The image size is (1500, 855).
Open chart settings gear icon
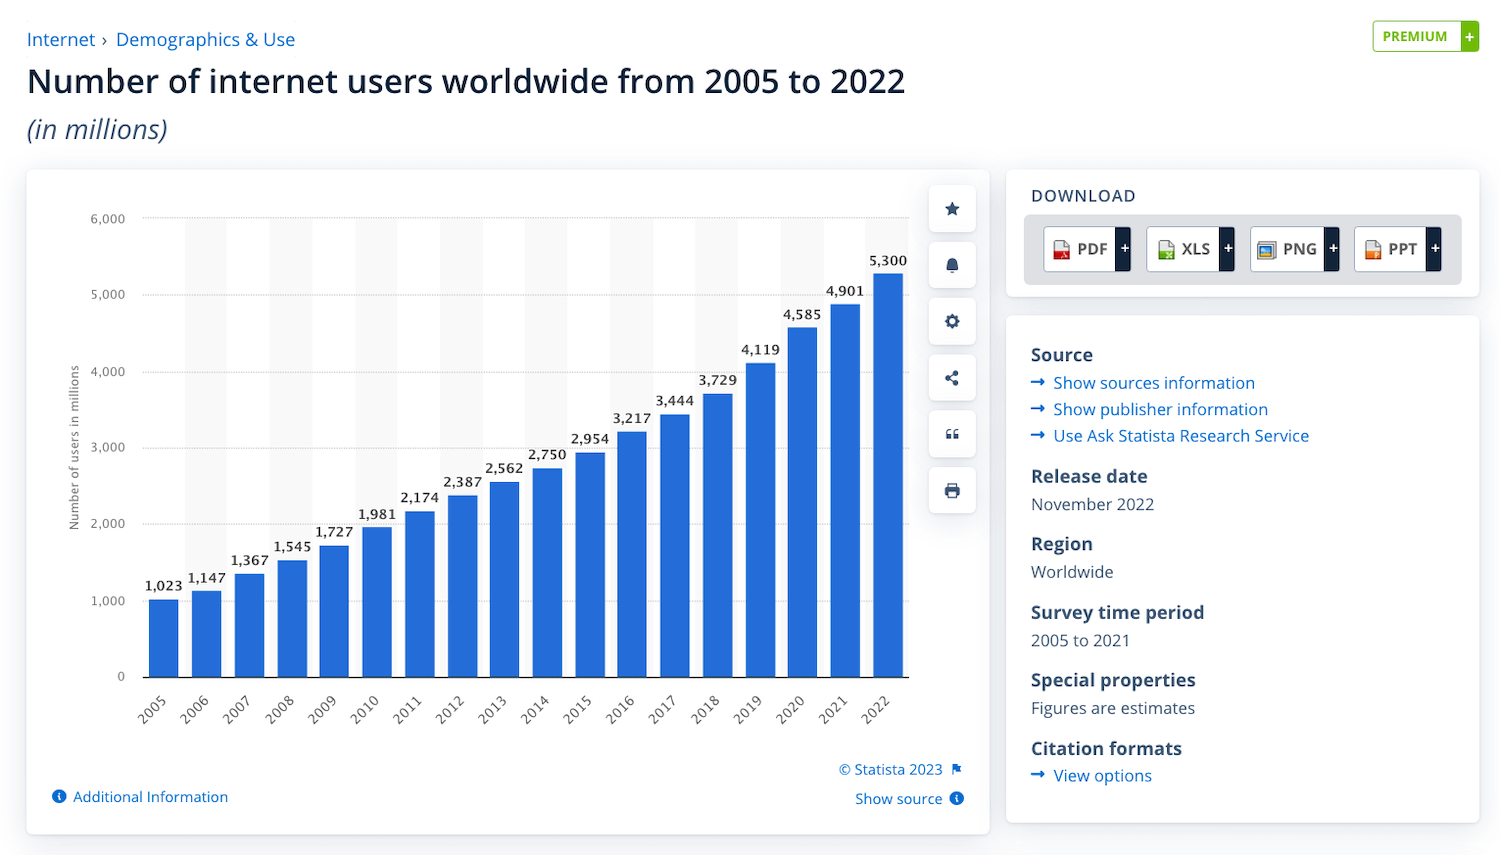click(x=952, y=322)
